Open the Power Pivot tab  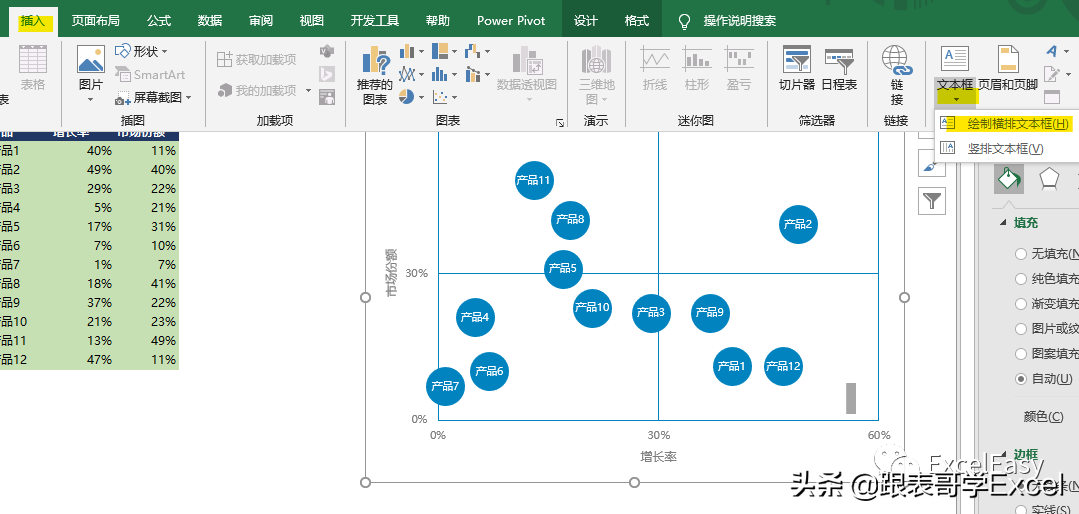(511, 21)
